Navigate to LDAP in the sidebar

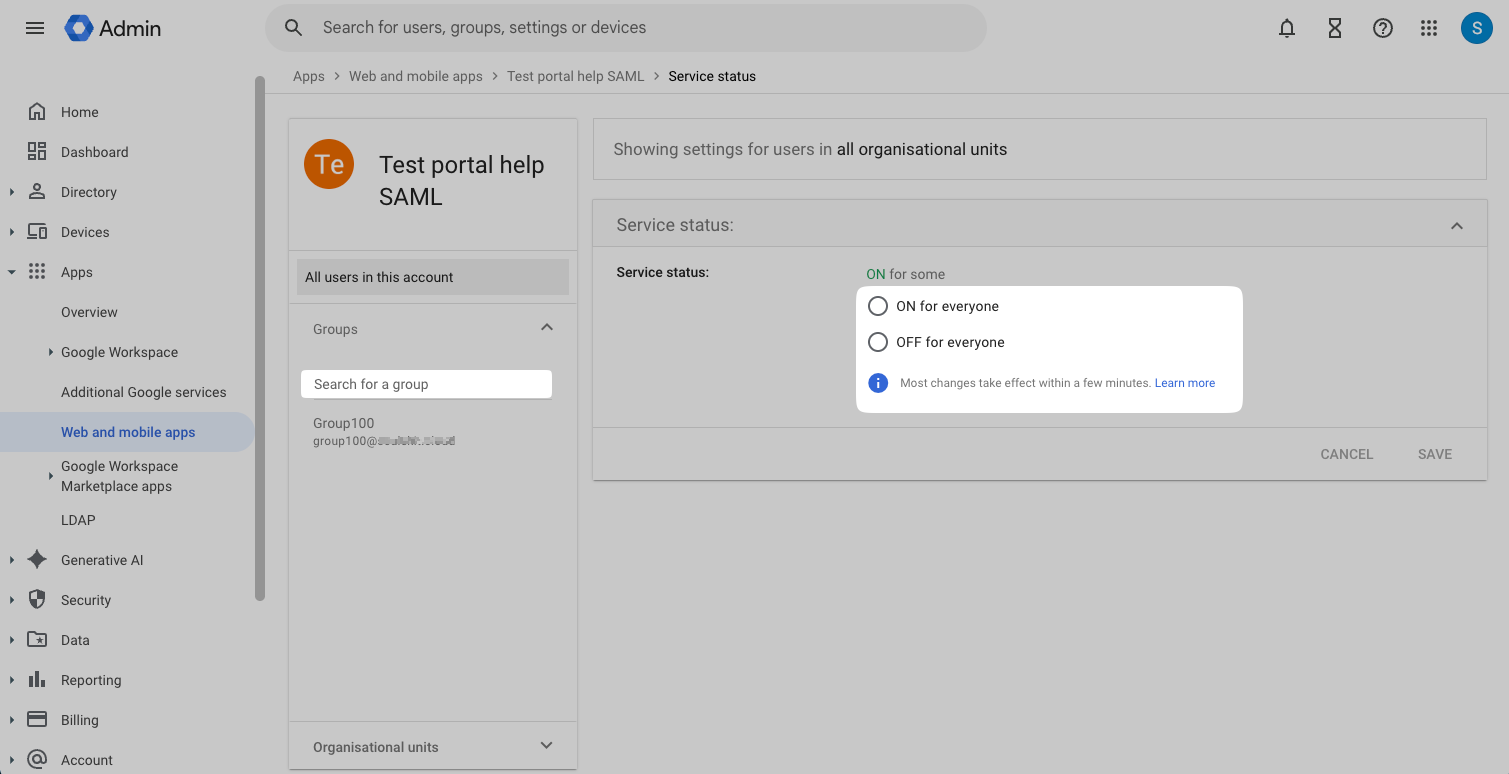(78, 519)
